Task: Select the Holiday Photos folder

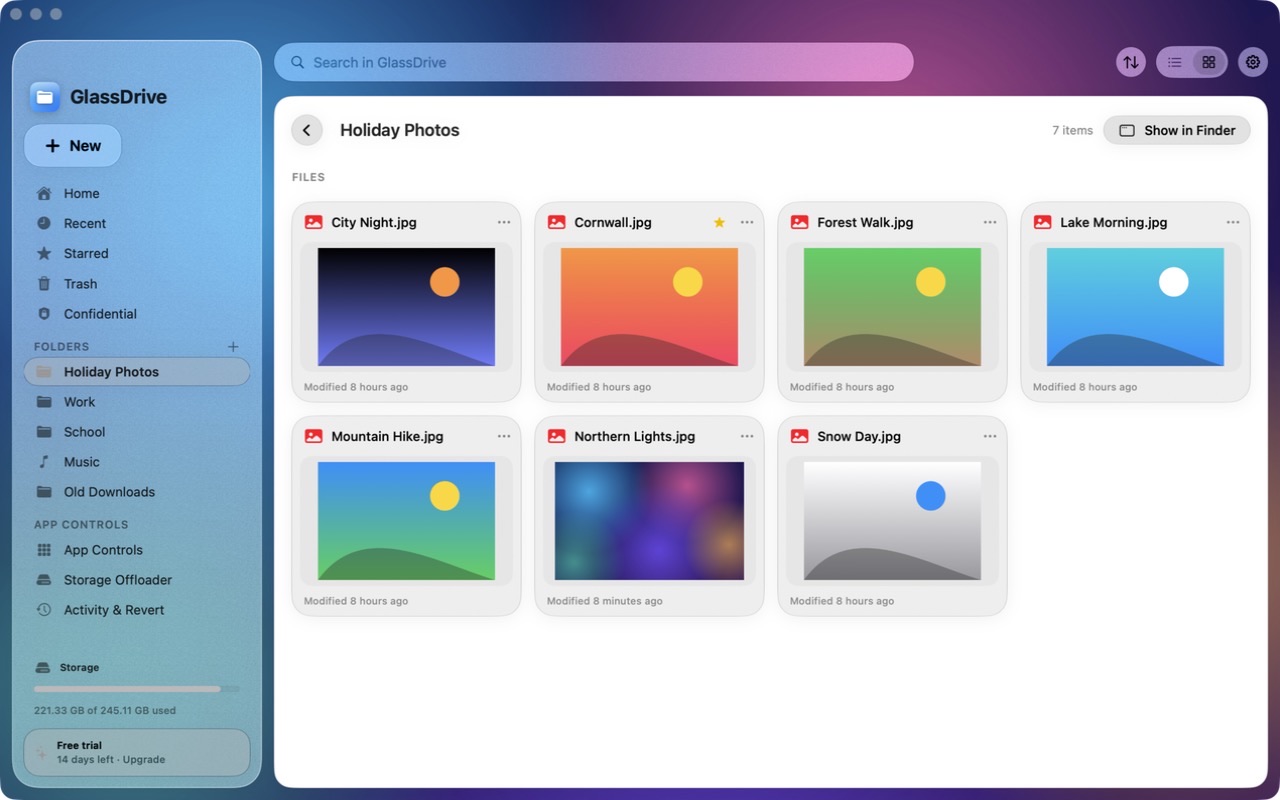Action: pos(137,372)
